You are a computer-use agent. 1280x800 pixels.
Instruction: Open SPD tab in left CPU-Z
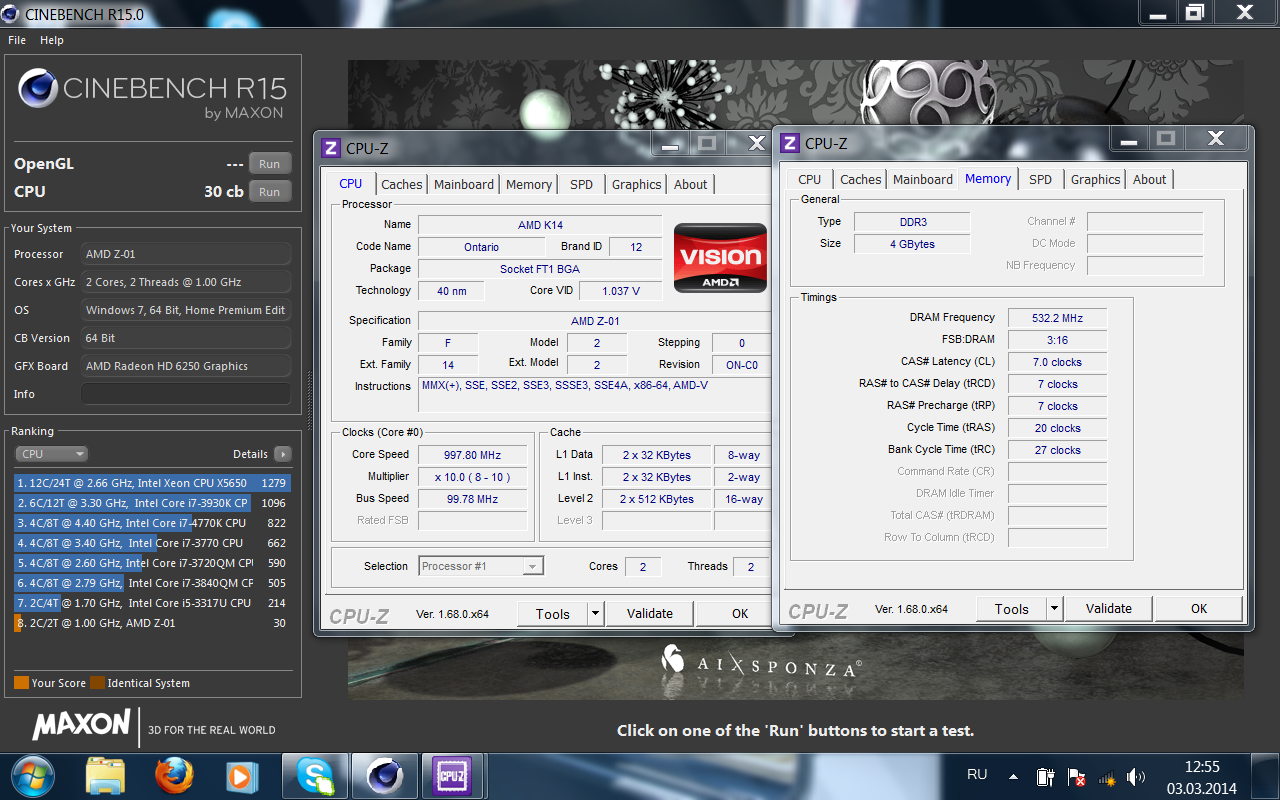(x=582, y=185)
